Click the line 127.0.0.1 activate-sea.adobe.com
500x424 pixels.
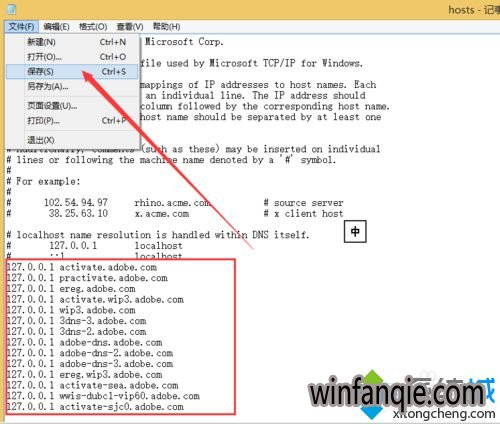pyautogui.click(x=92, y=385)
